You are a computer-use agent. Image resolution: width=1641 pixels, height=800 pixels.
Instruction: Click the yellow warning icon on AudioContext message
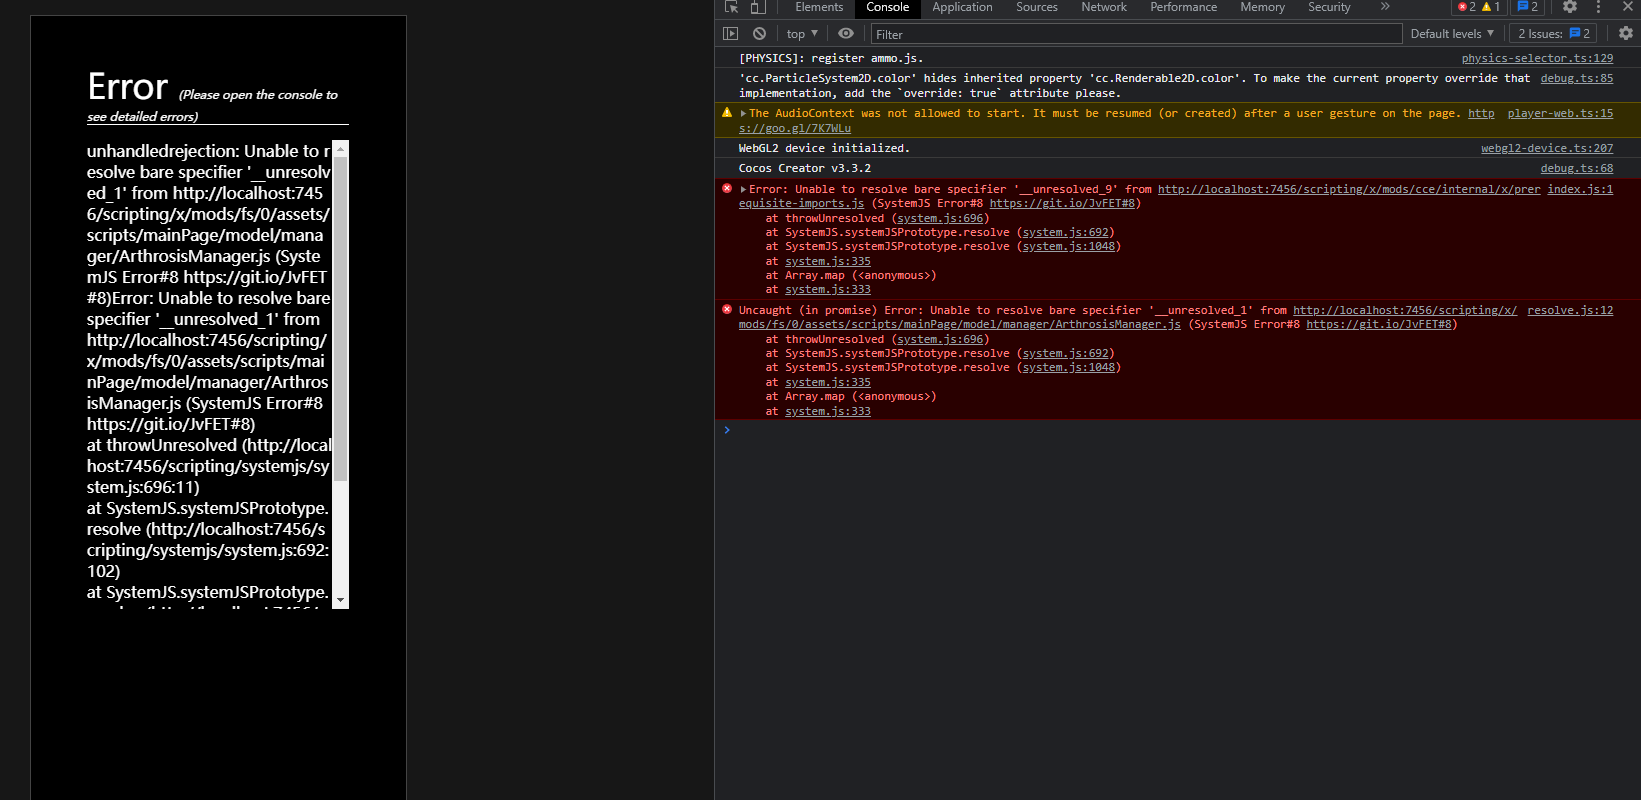pos(727,113)
